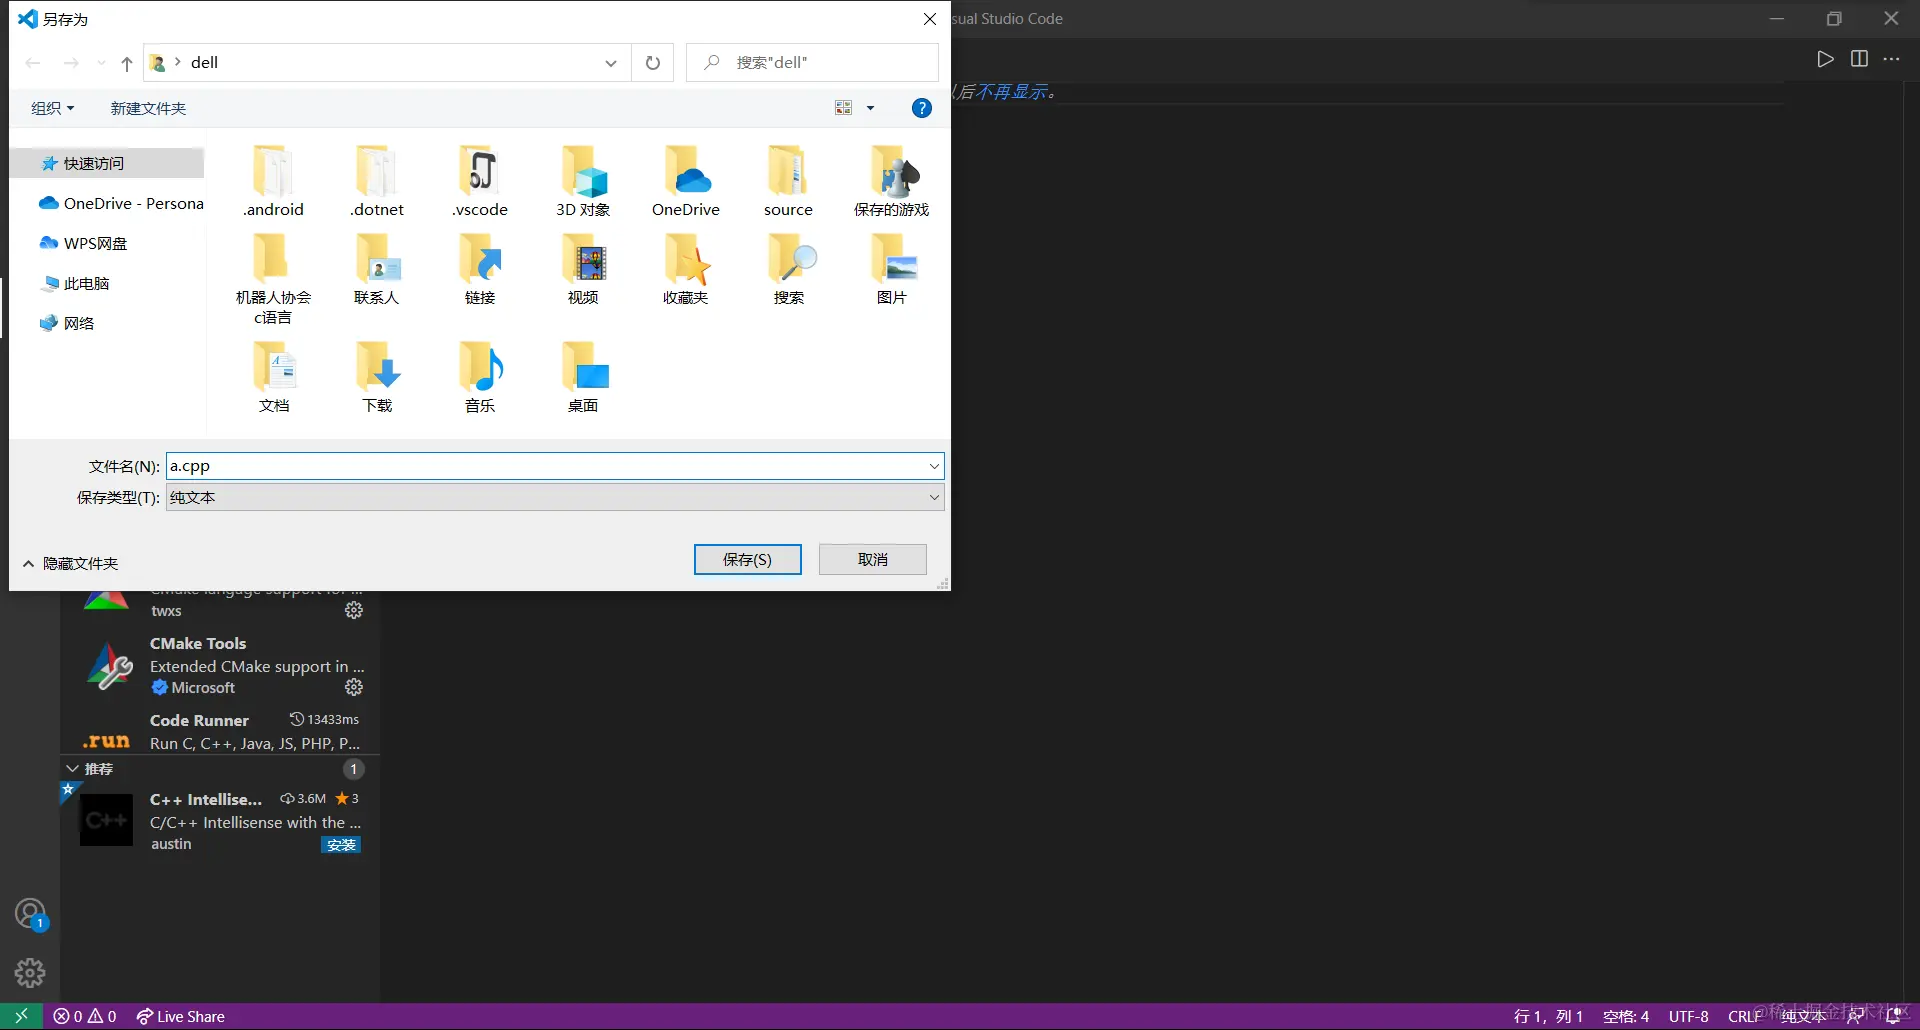This screenshot has width=1920, height=1030.
Task: Open the .dotnet folder
Action: point(377,181)
